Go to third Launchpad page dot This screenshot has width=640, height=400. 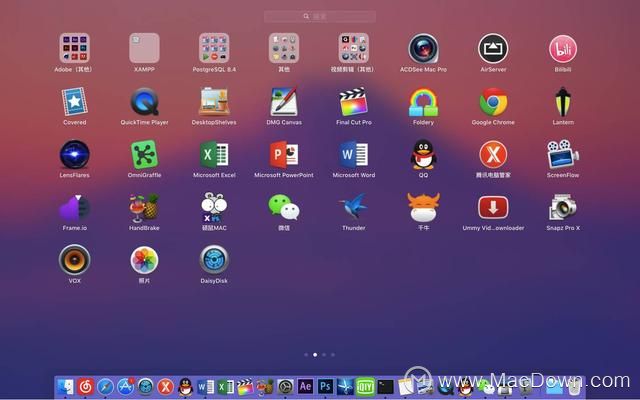324,355
